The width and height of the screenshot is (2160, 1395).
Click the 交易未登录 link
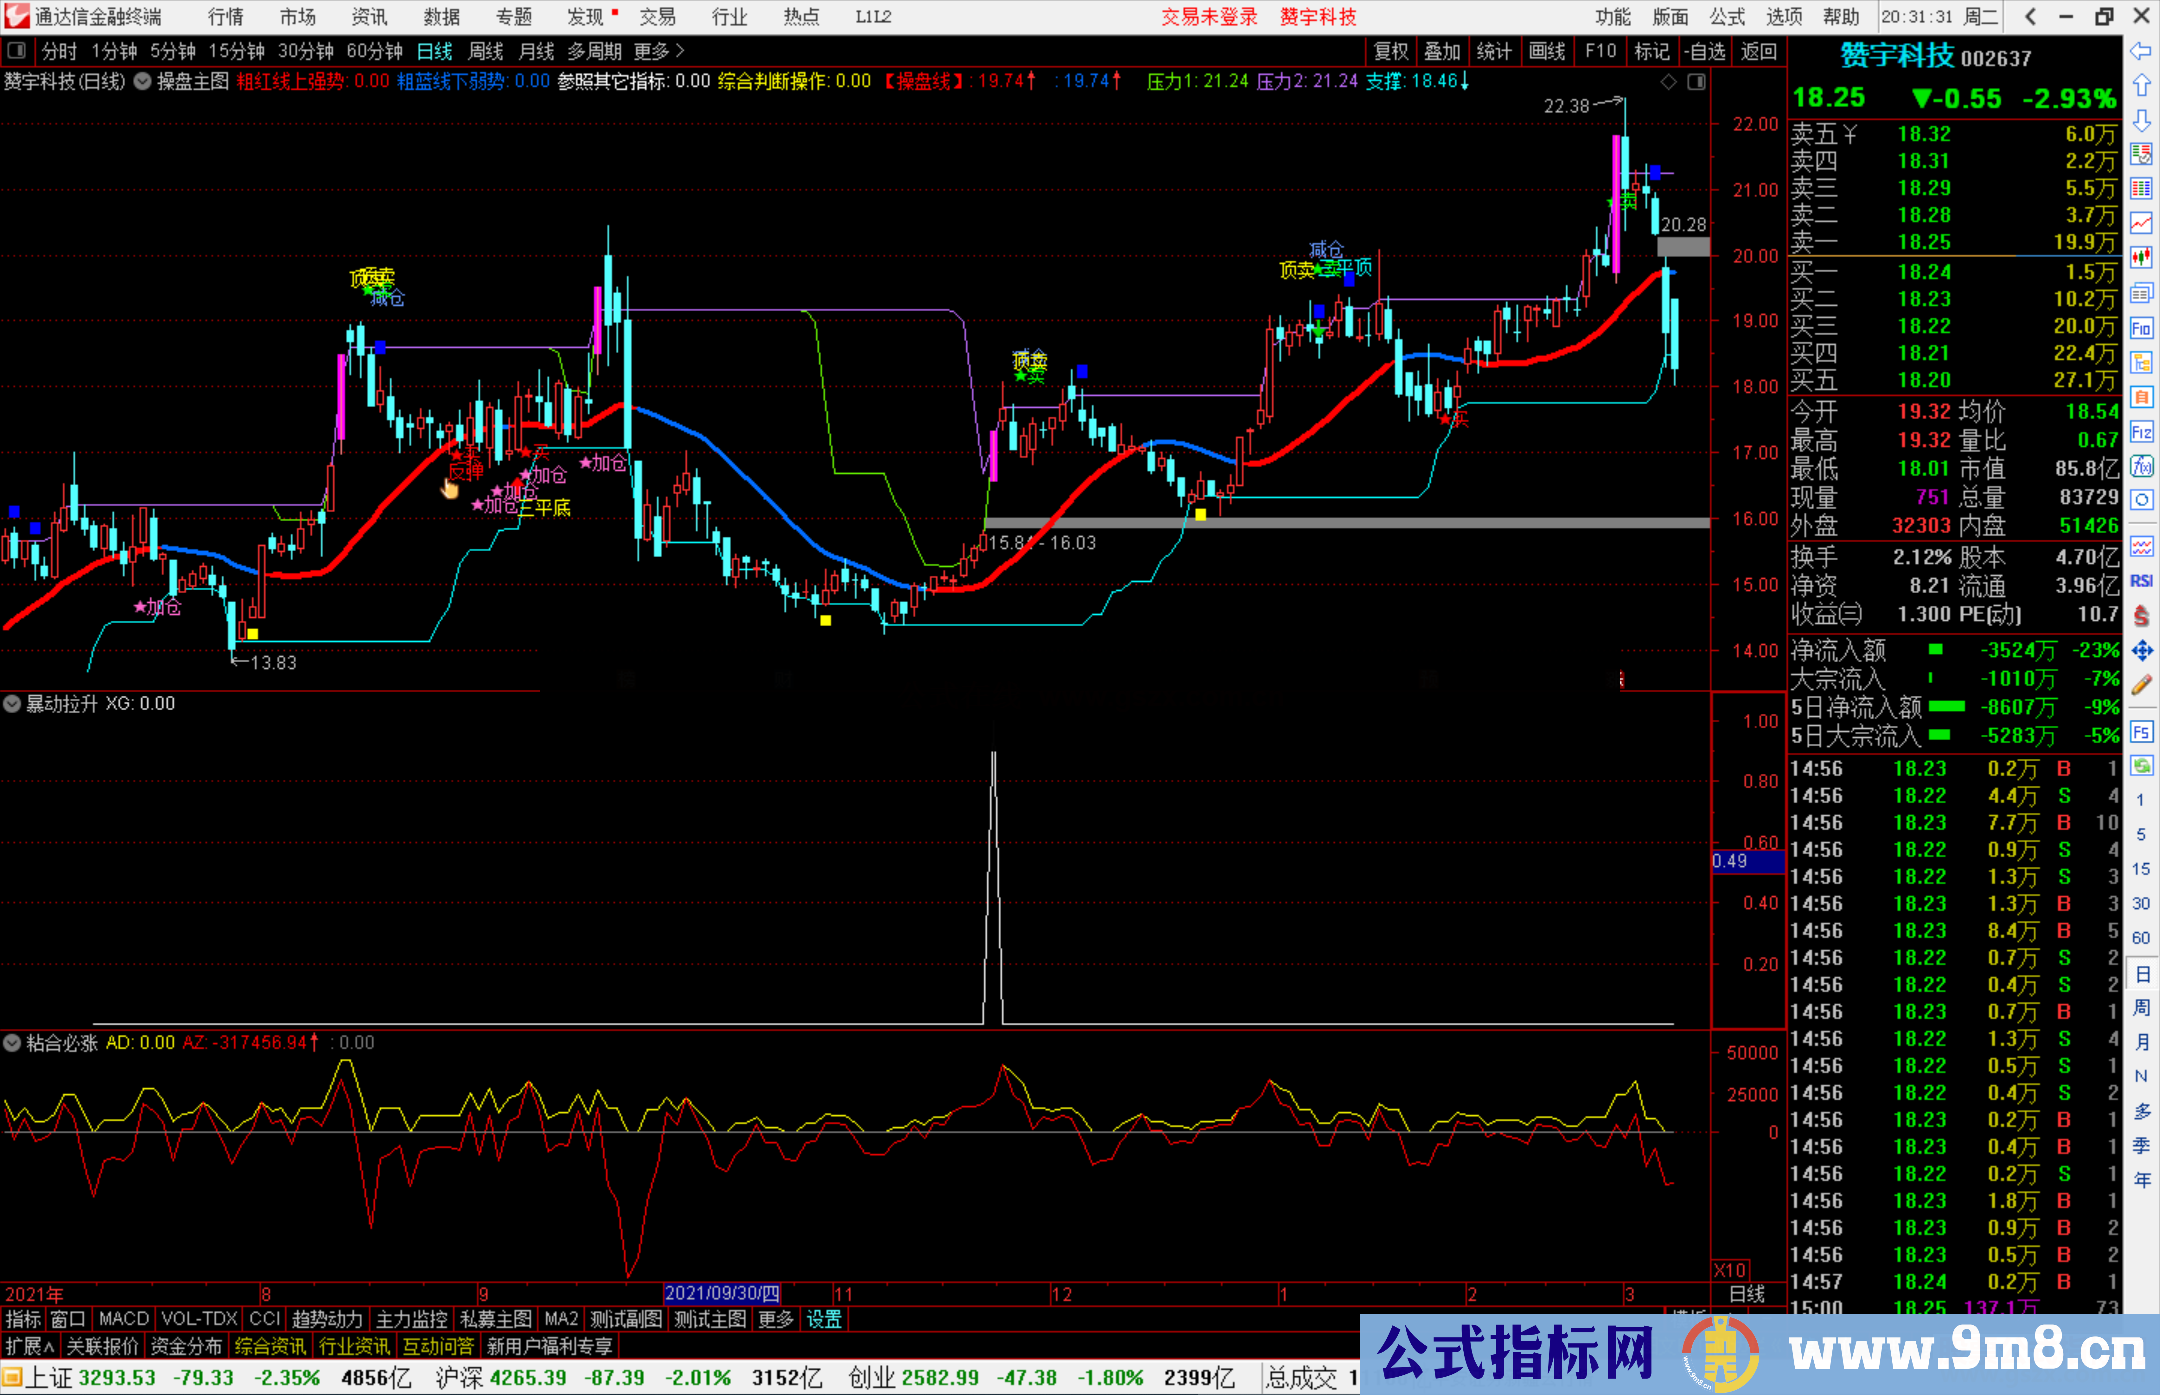(x=1209, y=17)
